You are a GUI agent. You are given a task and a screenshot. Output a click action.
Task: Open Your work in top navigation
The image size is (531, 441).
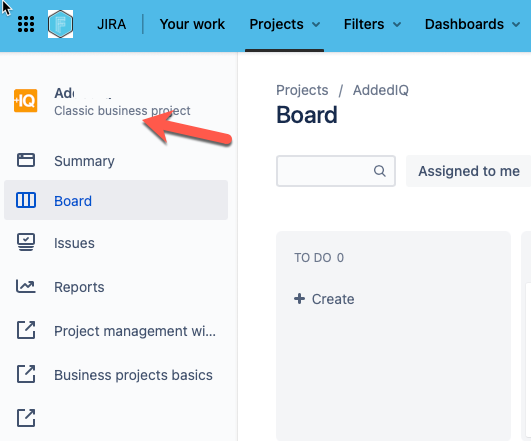coord(192,24)
